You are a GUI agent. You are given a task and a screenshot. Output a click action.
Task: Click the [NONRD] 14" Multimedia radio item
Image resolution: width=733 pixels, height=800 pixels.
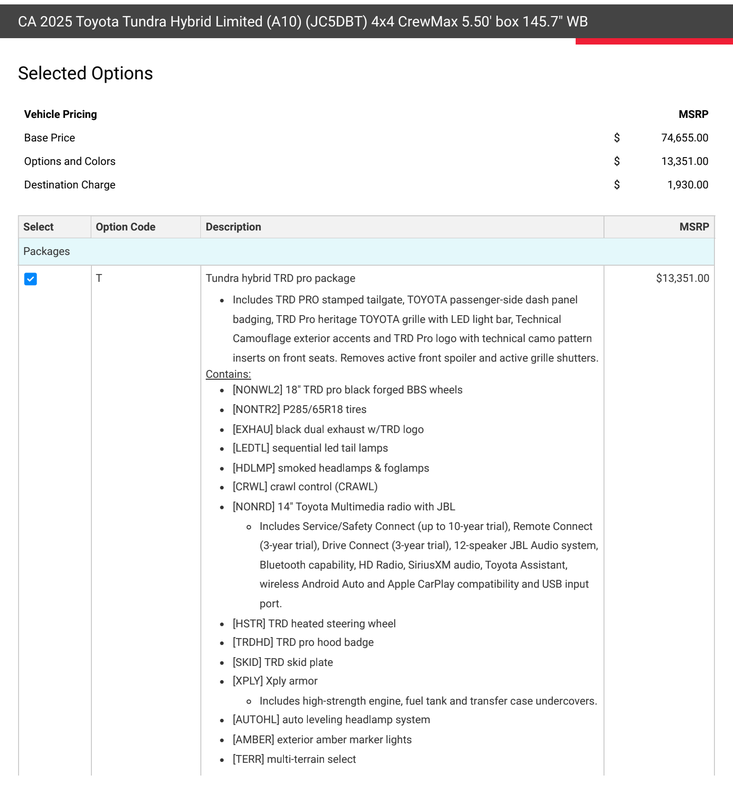click(x=344, y=507)
